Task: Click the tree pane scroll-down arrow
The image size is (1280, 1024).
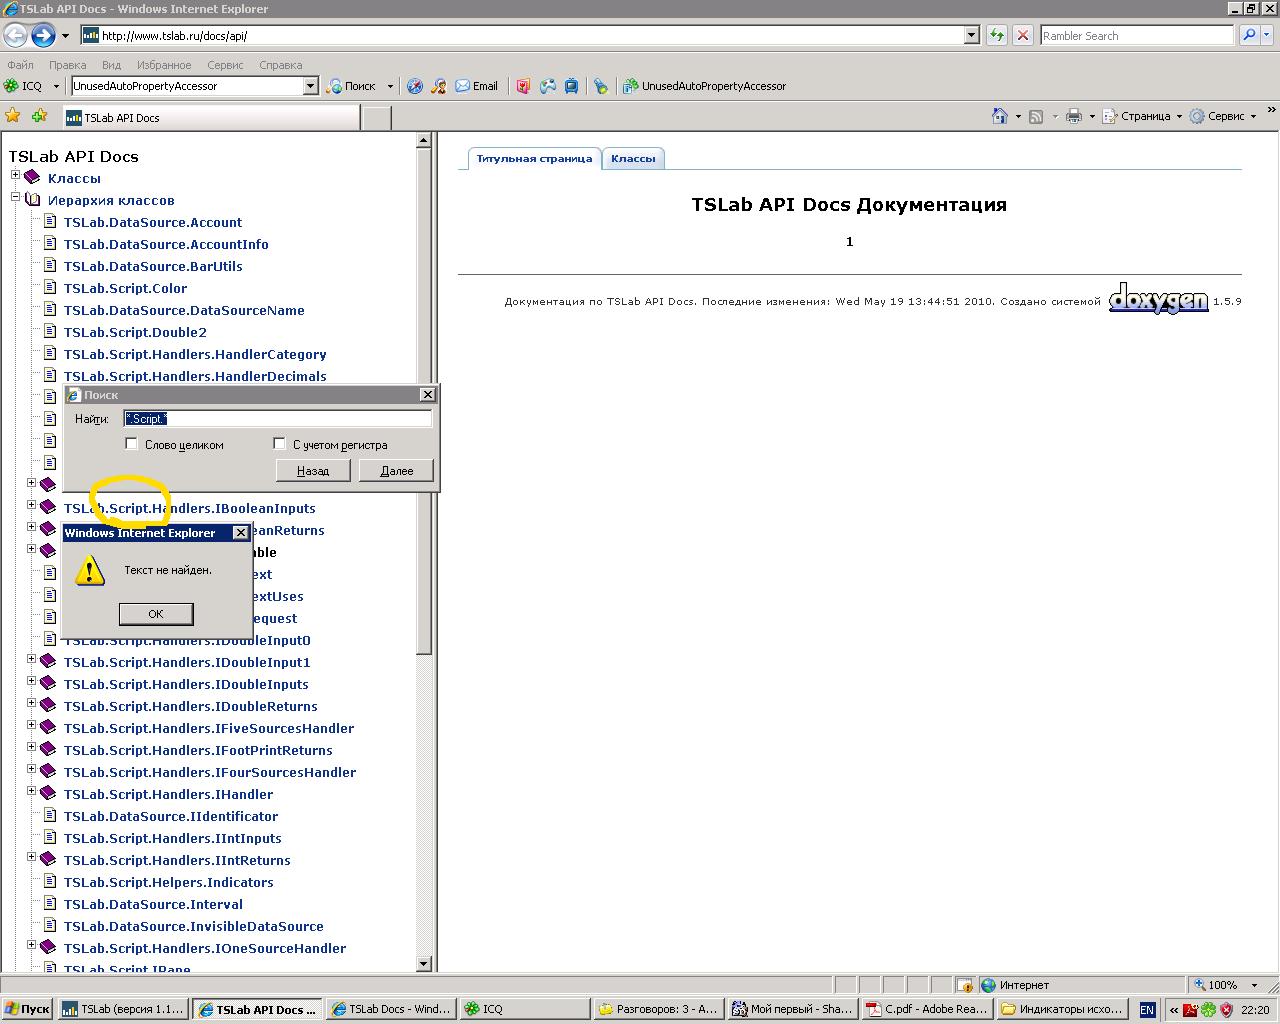Action: pos(424,964)
